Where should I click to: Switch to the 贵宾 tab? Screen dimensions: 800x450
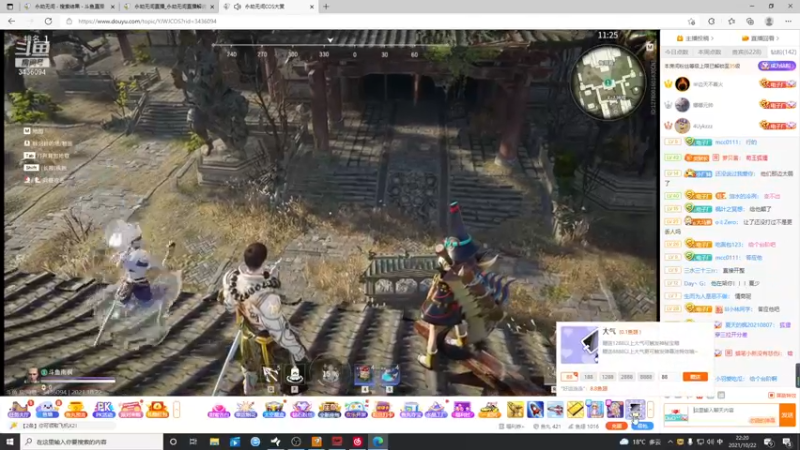click(746, 52)
